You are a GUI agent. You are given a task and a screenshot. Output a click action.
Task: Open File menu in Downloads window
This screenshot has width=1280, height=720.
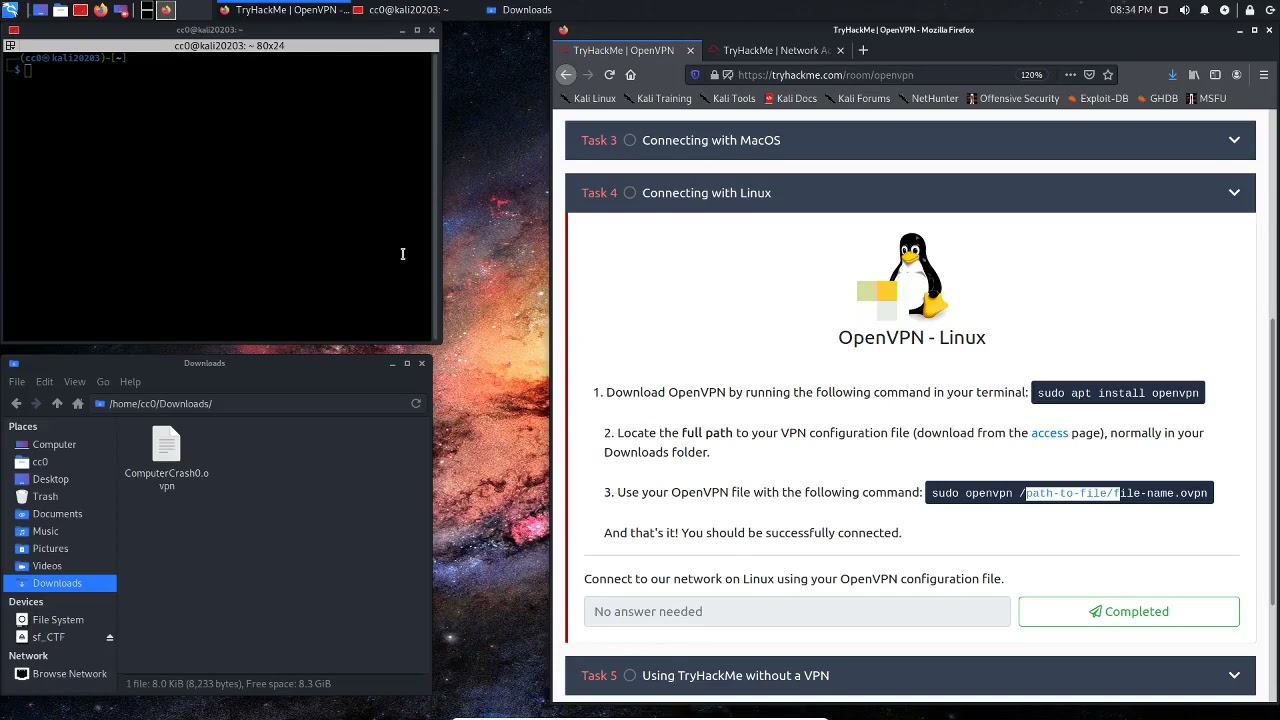click(17, 382)
